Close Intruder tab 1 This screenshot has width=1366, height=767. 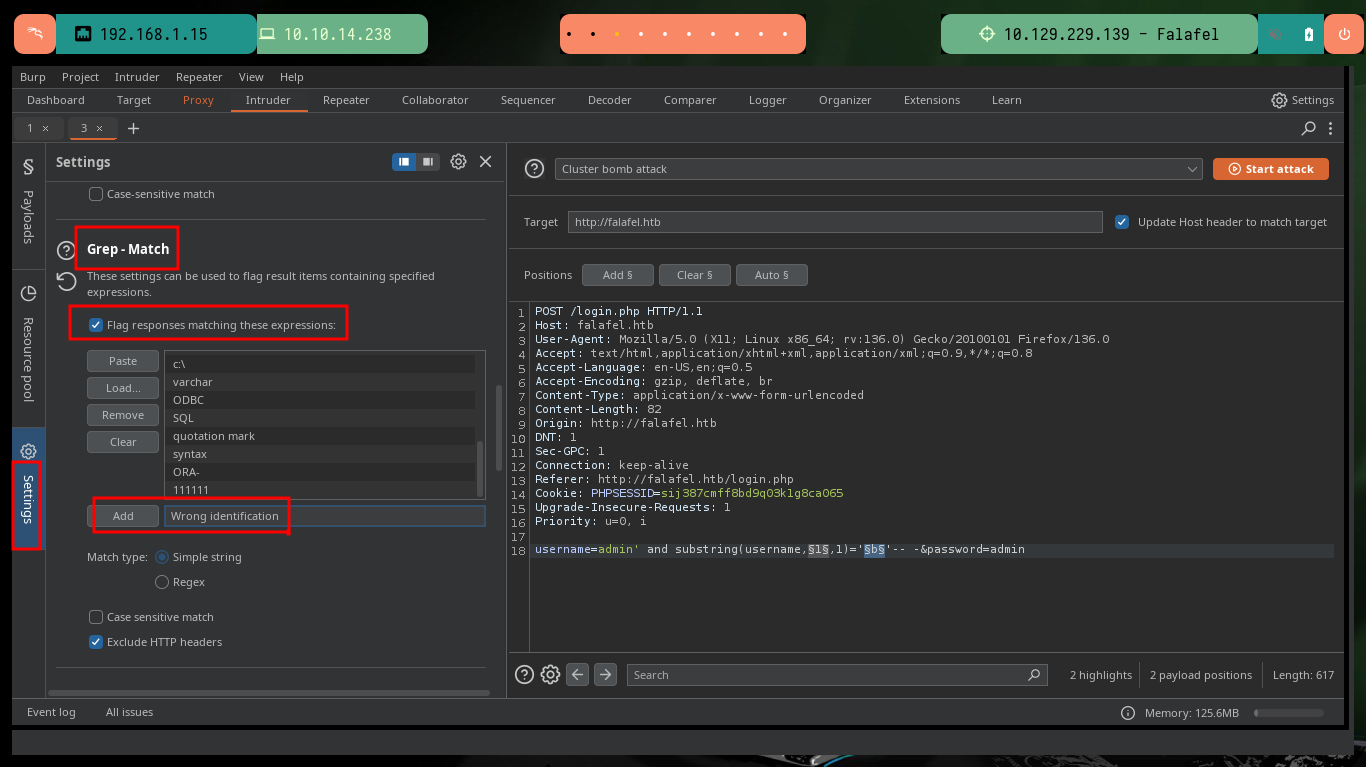(x=45, y=128)
